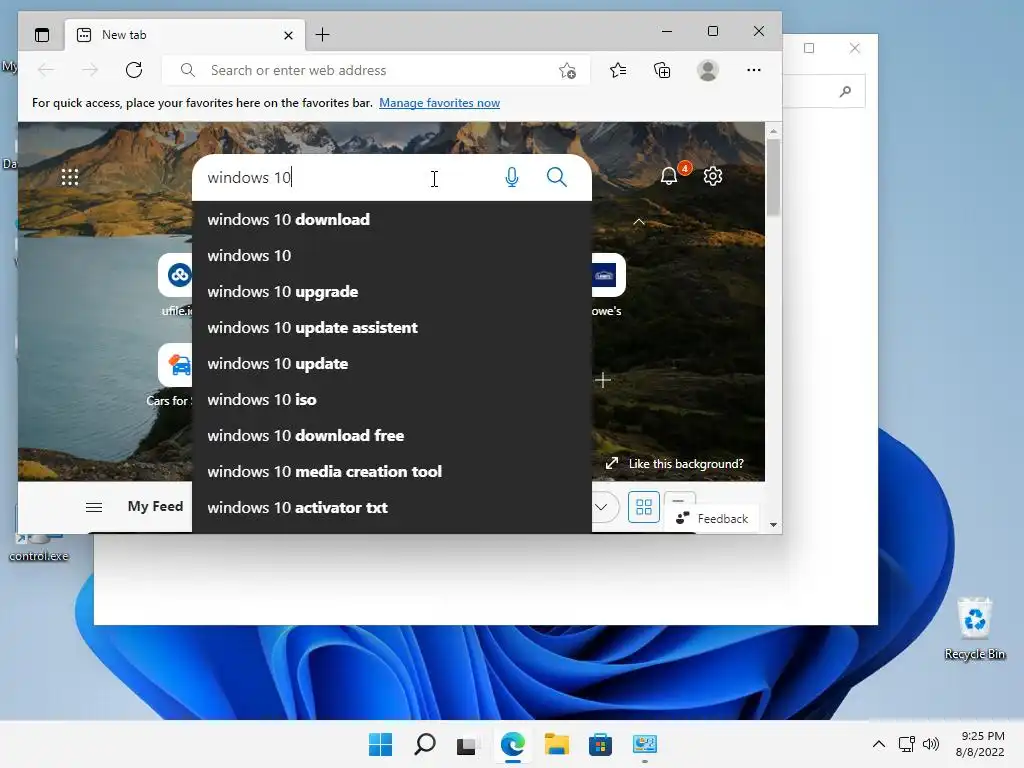The height and width of the screenshot is (768, 1024).
Task: Choose suggestion windows 10 media creation tool
Action: point(392,471)
